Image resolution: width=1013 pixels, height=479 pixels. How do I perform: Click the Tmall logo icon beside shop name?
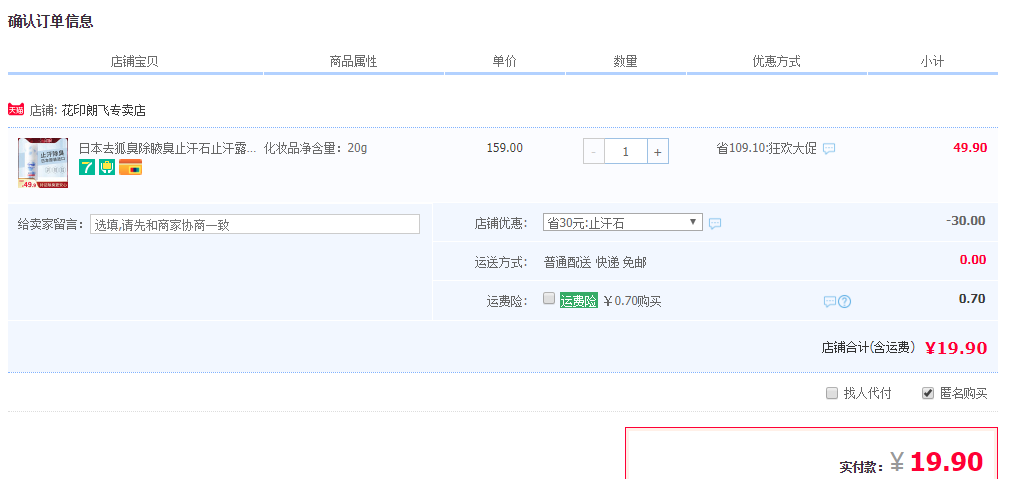(x=16, y=110)
